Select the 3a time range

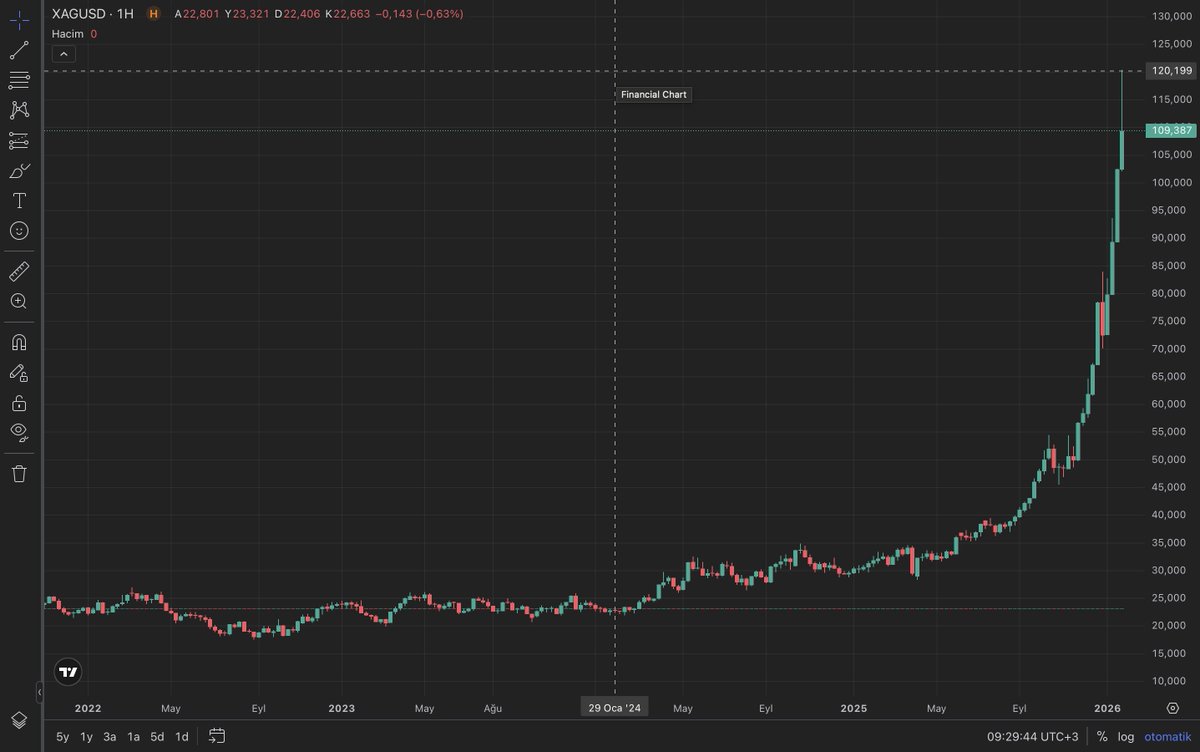110,736
